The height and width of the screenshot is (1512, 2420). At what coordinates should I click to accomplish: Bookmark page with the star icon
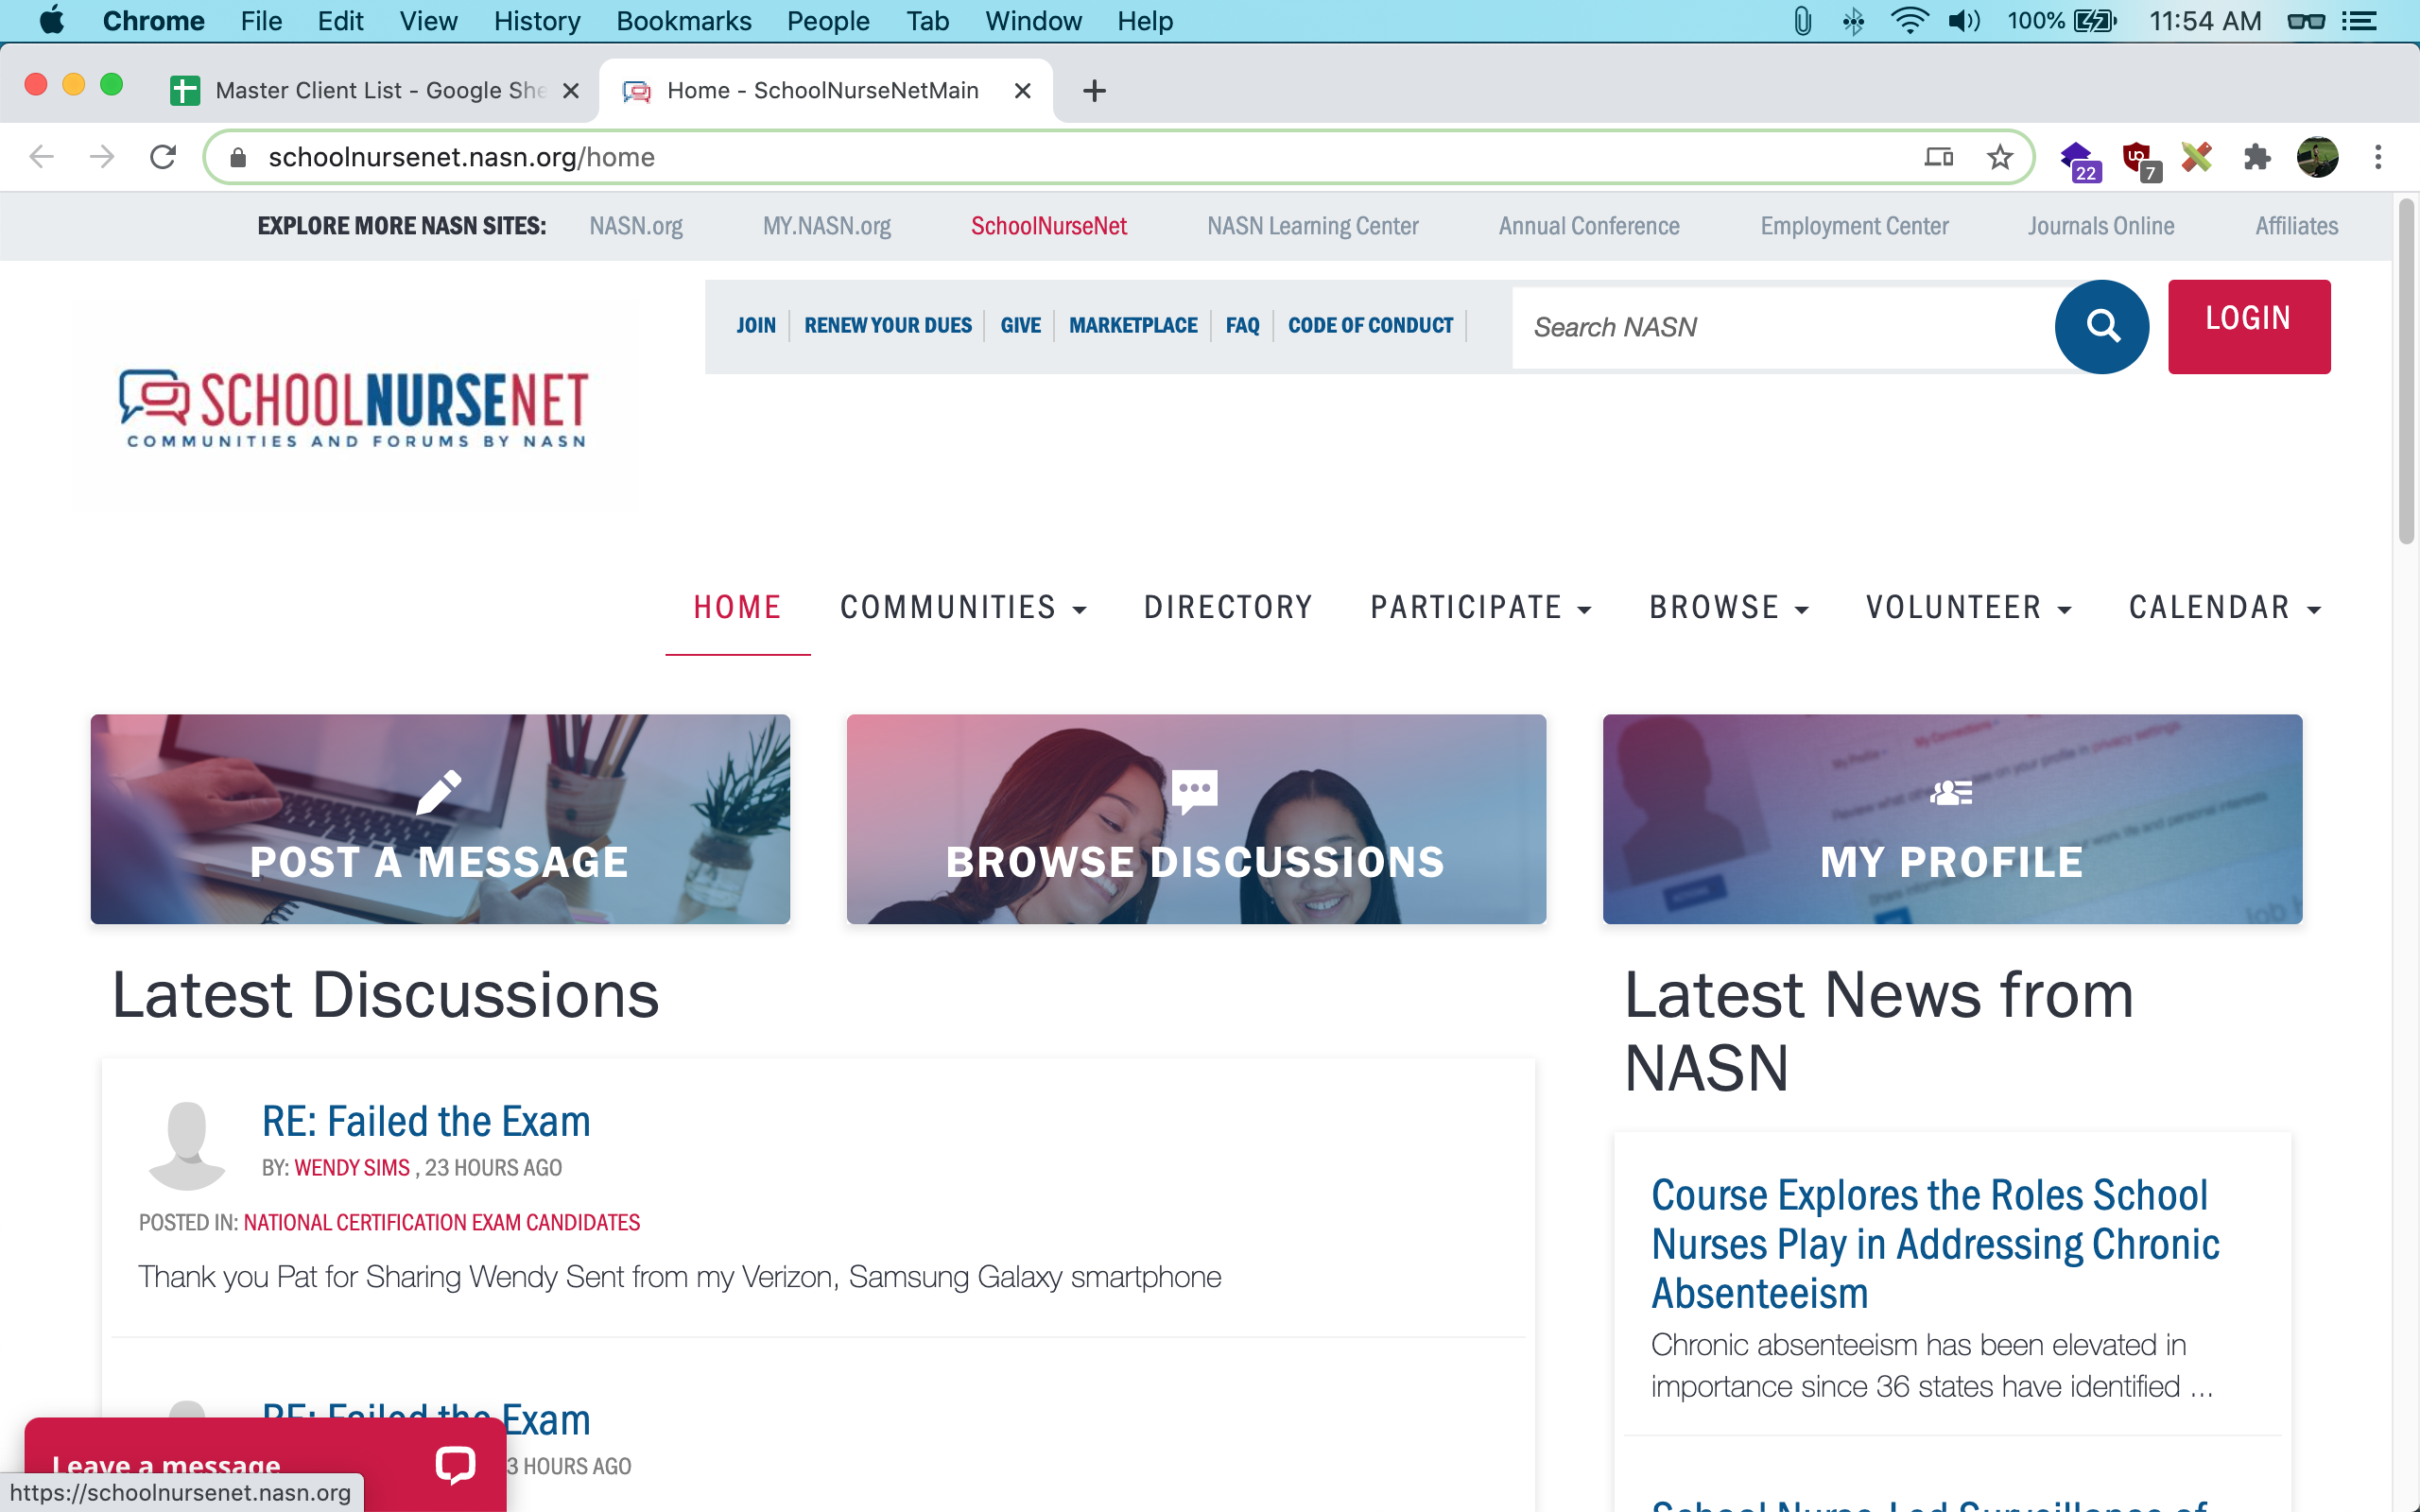pos(1999,157)
